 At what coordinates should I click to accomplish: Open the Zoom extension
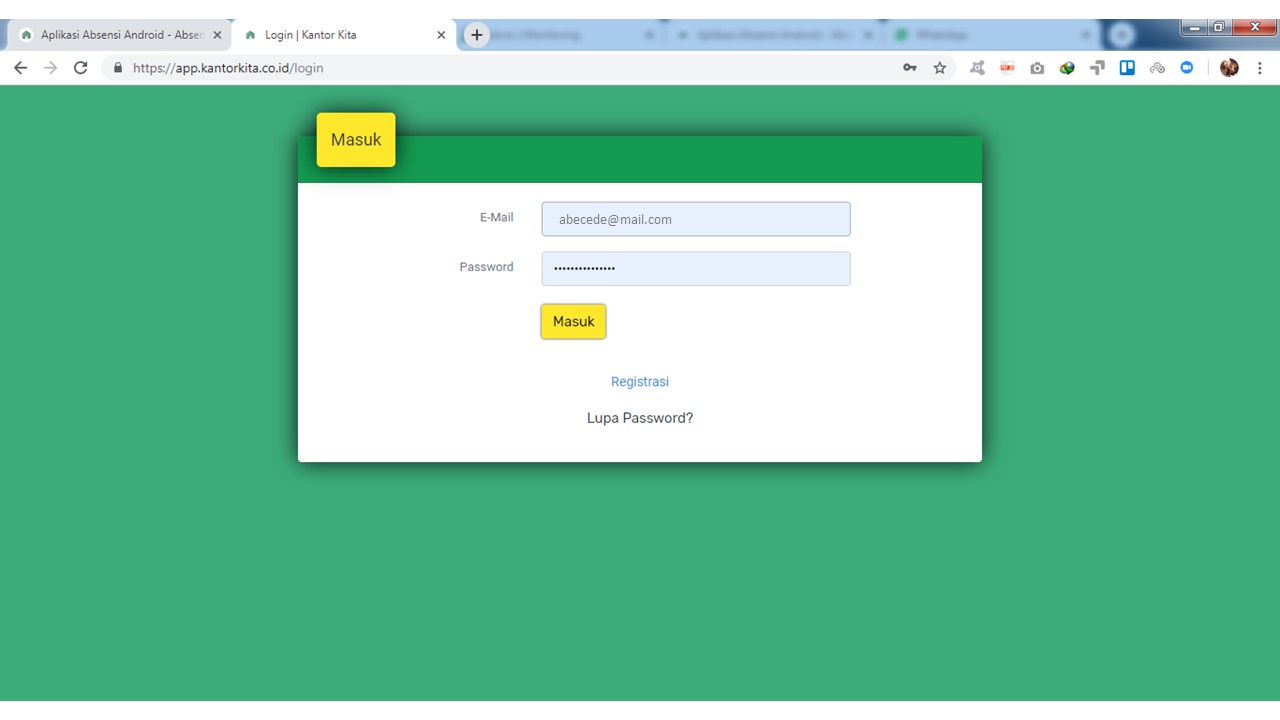tap(1185, 68)
